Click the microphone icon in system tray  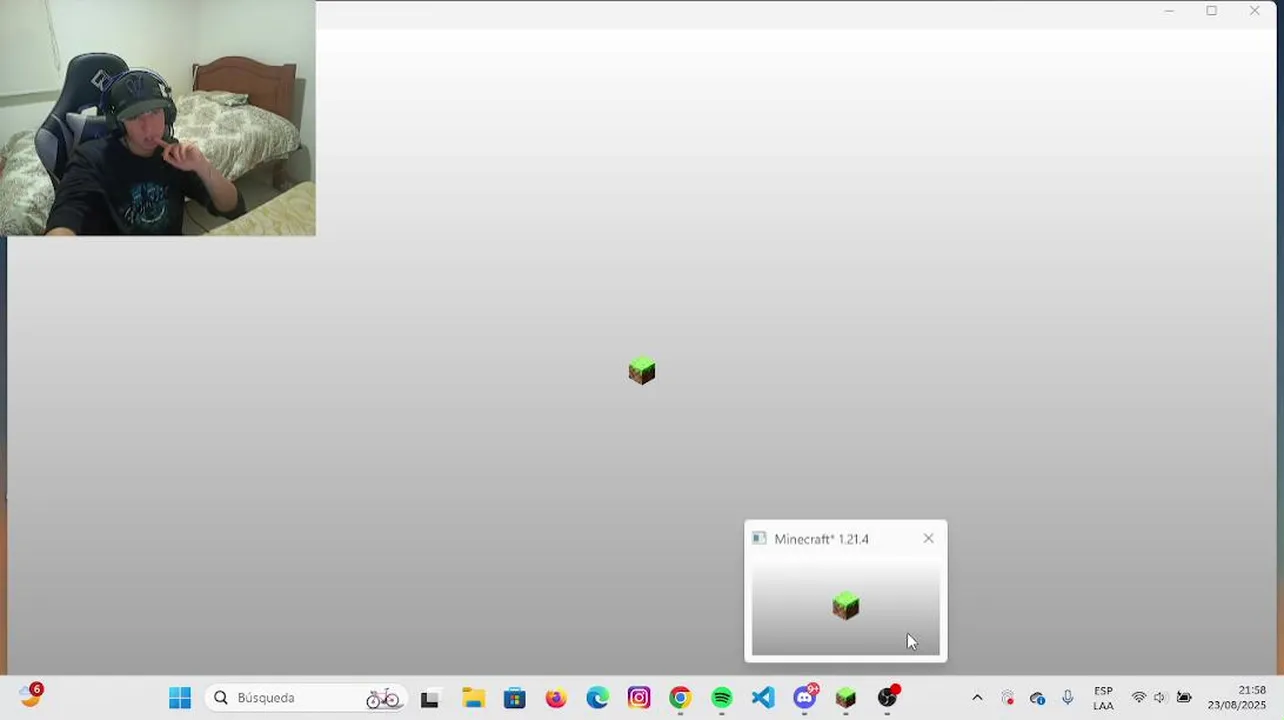tap(1068, 698)
